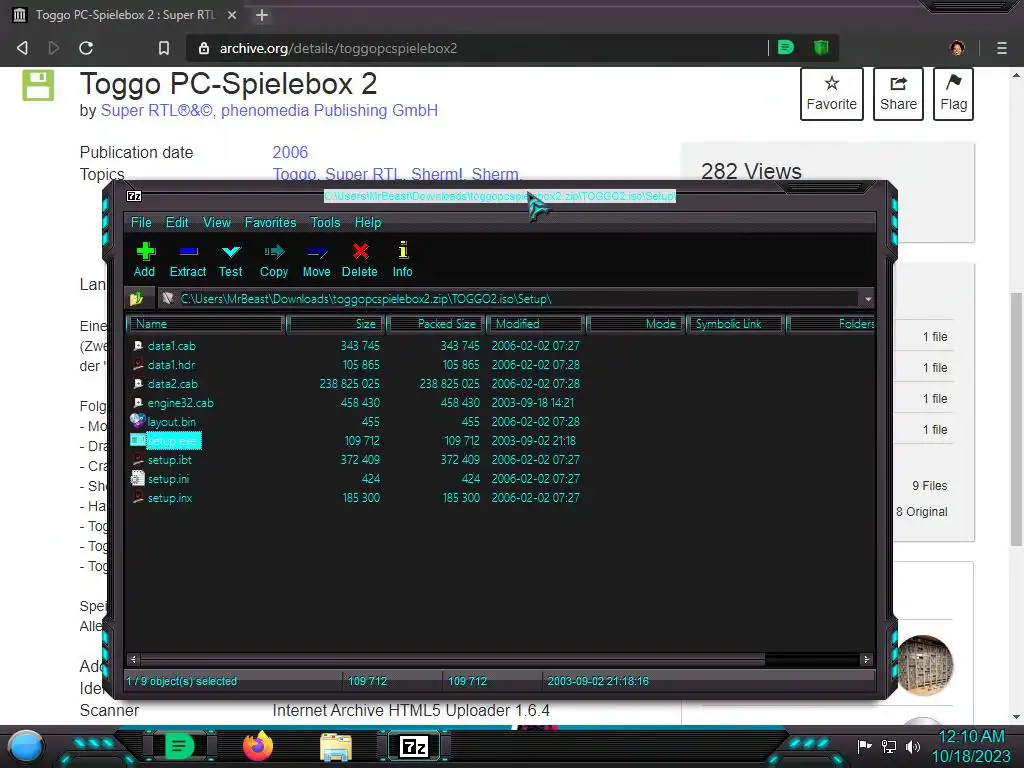The height and width of the screenshot is (768, 1024).
Task: Click the network tray icon
Action: [x=889, y=746]
